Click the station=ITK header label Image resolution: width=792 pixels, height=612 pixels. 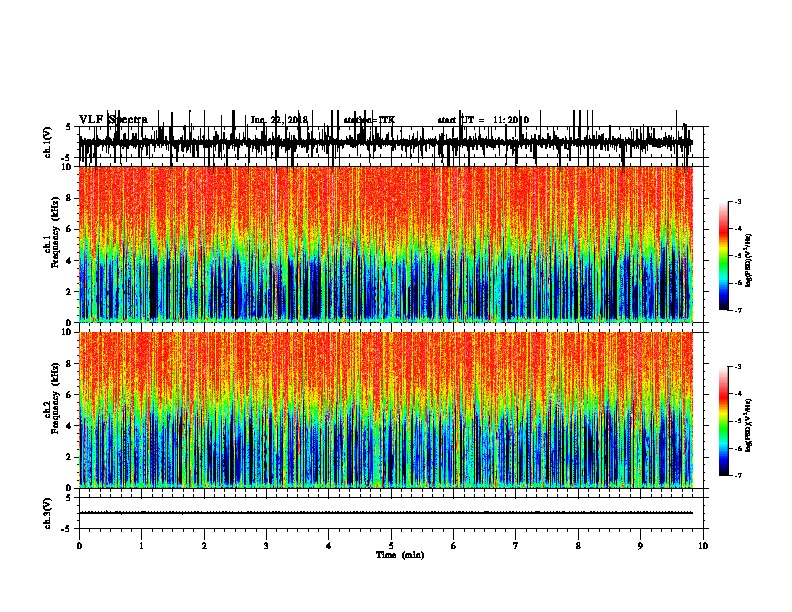click(369, 120)
